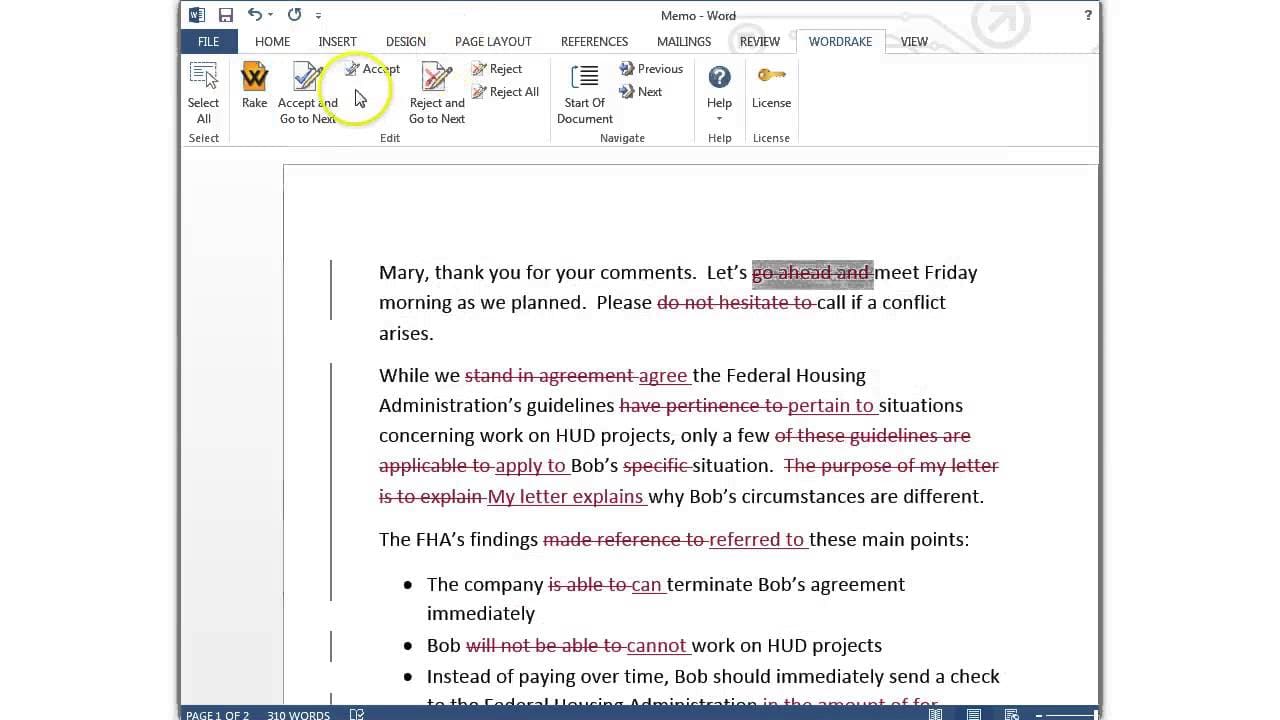Open Undo history dropdown arrow

[x=271, y=15]
